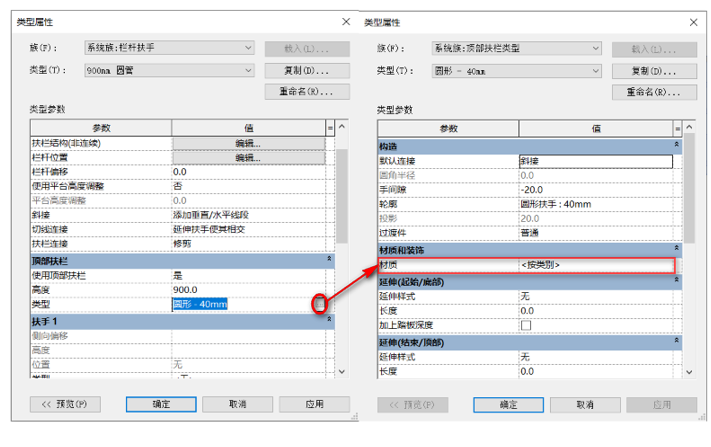
Task: Click the 默认连接 value field 斜接
Action: pos(595,161)
